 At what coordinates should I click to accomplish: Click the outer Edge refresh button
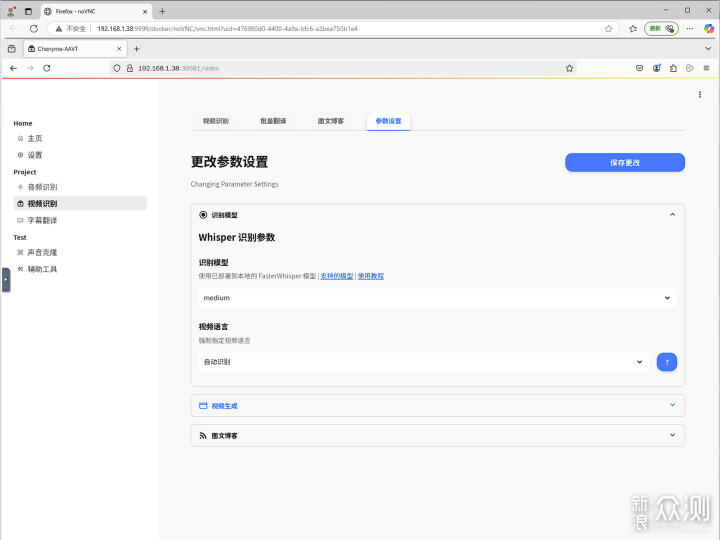(34, 28)
